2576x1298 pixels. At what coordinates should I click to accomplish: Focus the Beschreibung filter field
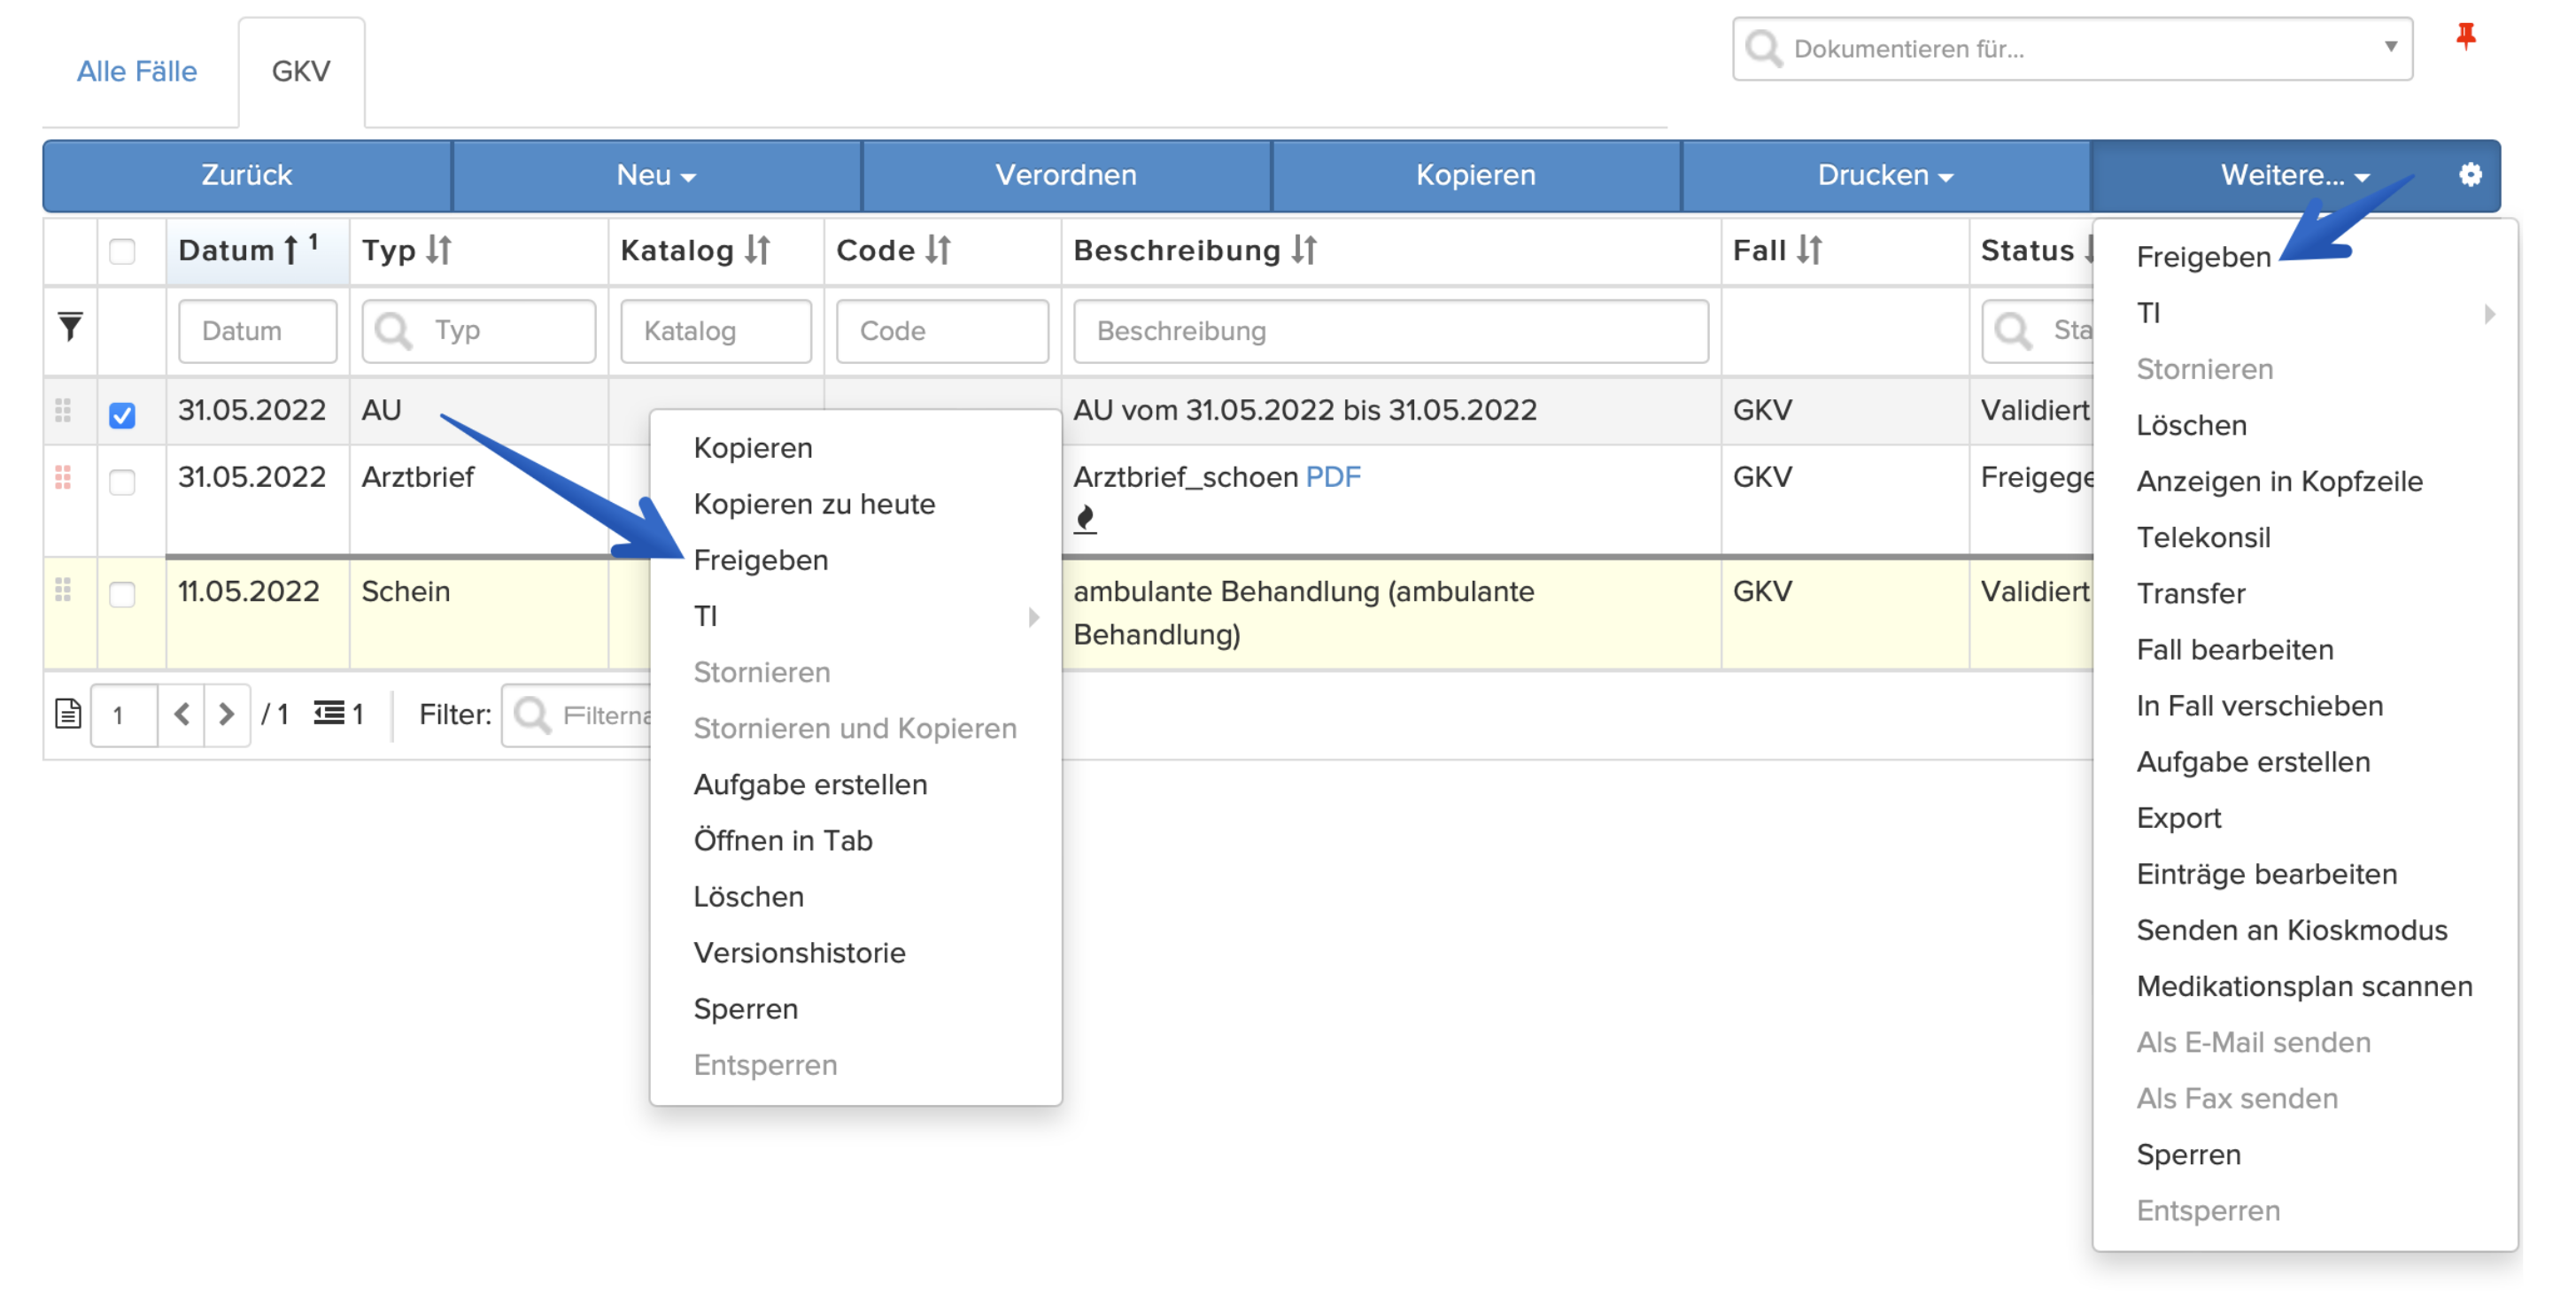coord(1391,330)
